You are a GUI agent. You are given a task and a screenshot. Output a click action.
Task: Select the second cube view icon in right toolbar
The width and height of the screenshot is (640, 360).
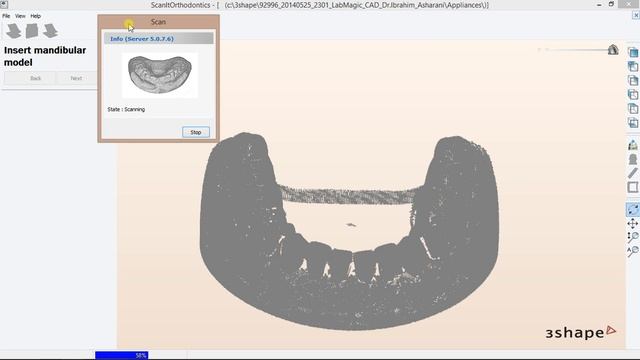(633, 66)
